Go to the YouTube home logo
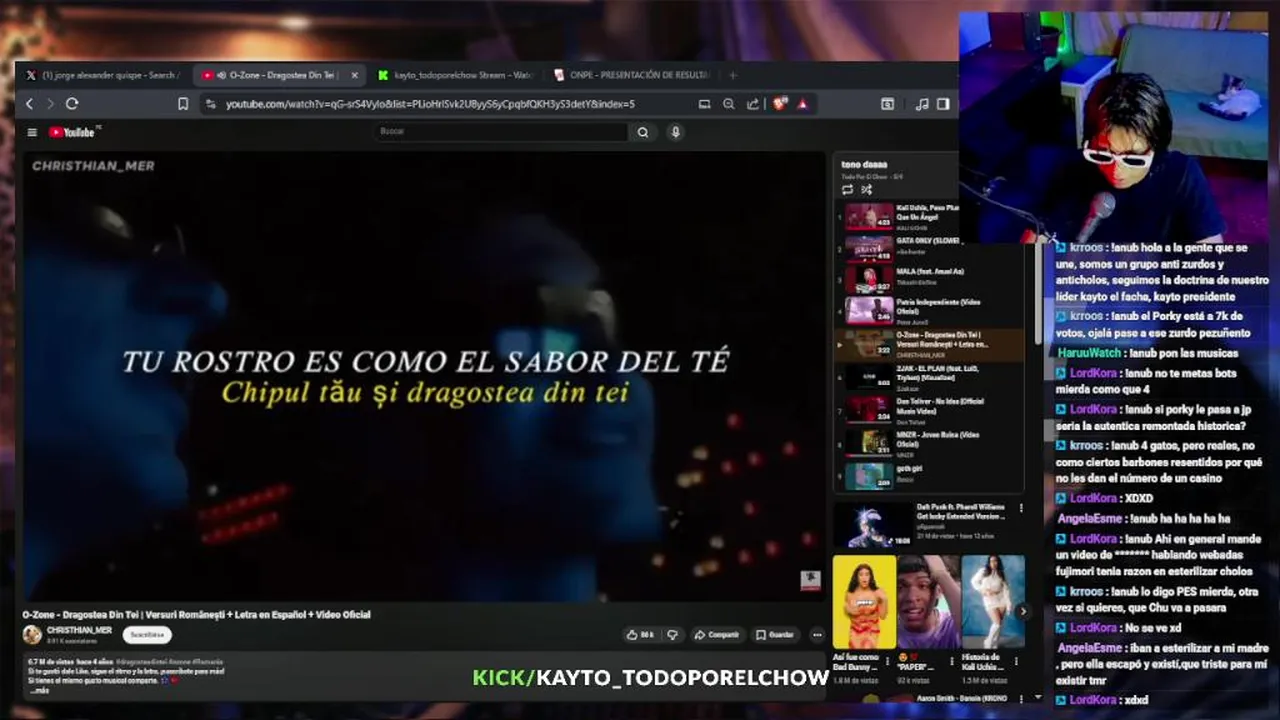The image size is (1280, 720). point(73,132)
